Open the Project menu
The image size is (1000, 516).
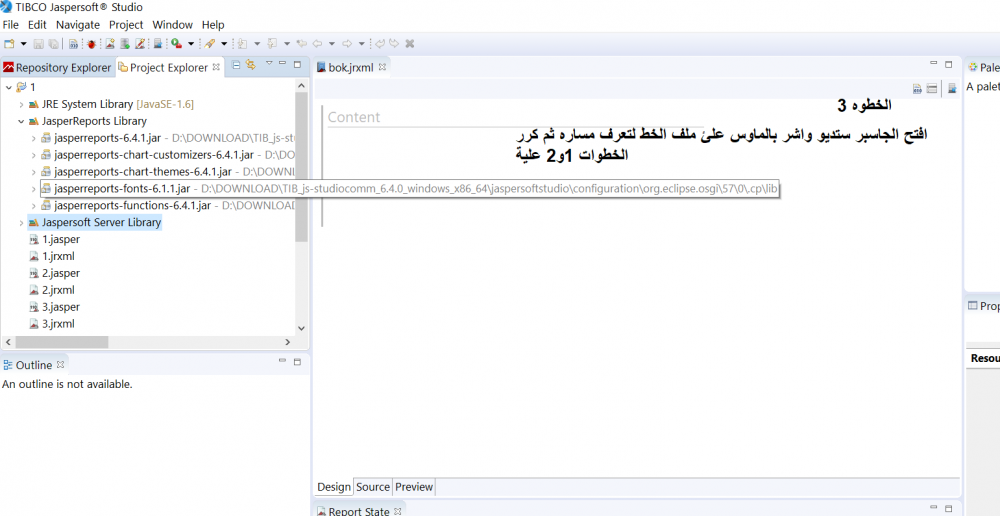coord(126,24)
